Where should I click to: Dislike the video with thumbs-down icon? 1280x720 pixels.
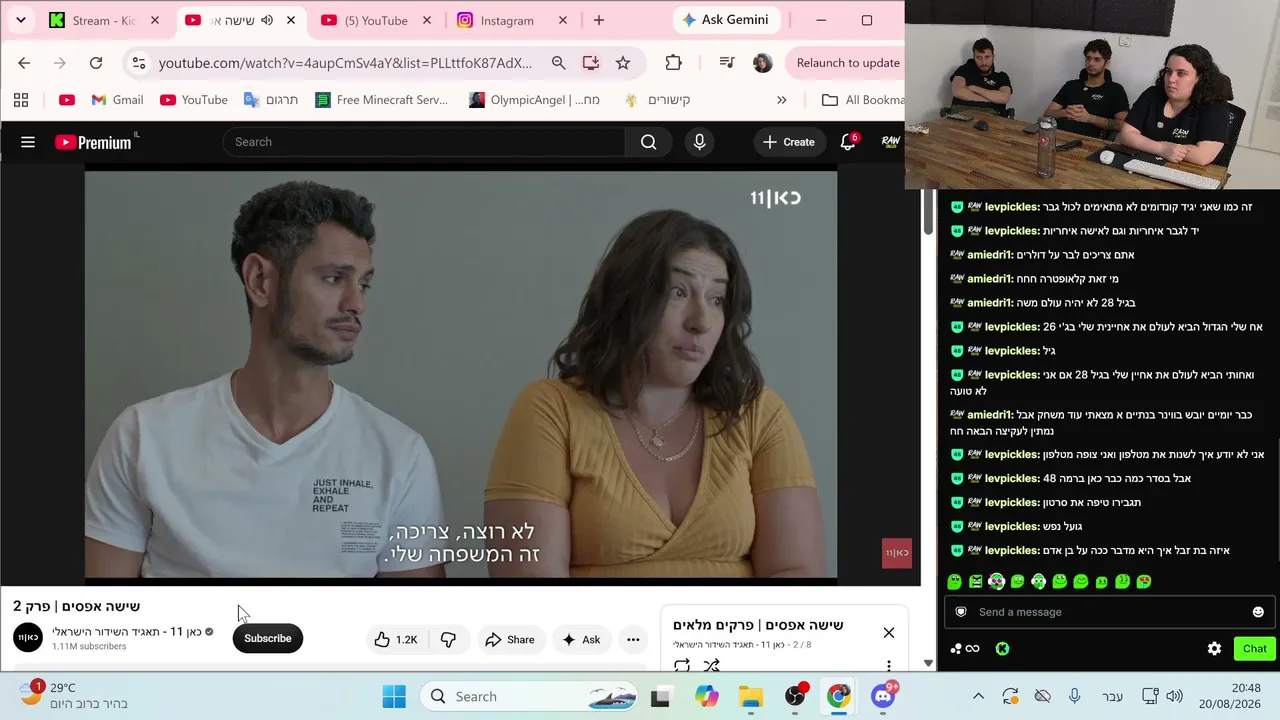448,640
